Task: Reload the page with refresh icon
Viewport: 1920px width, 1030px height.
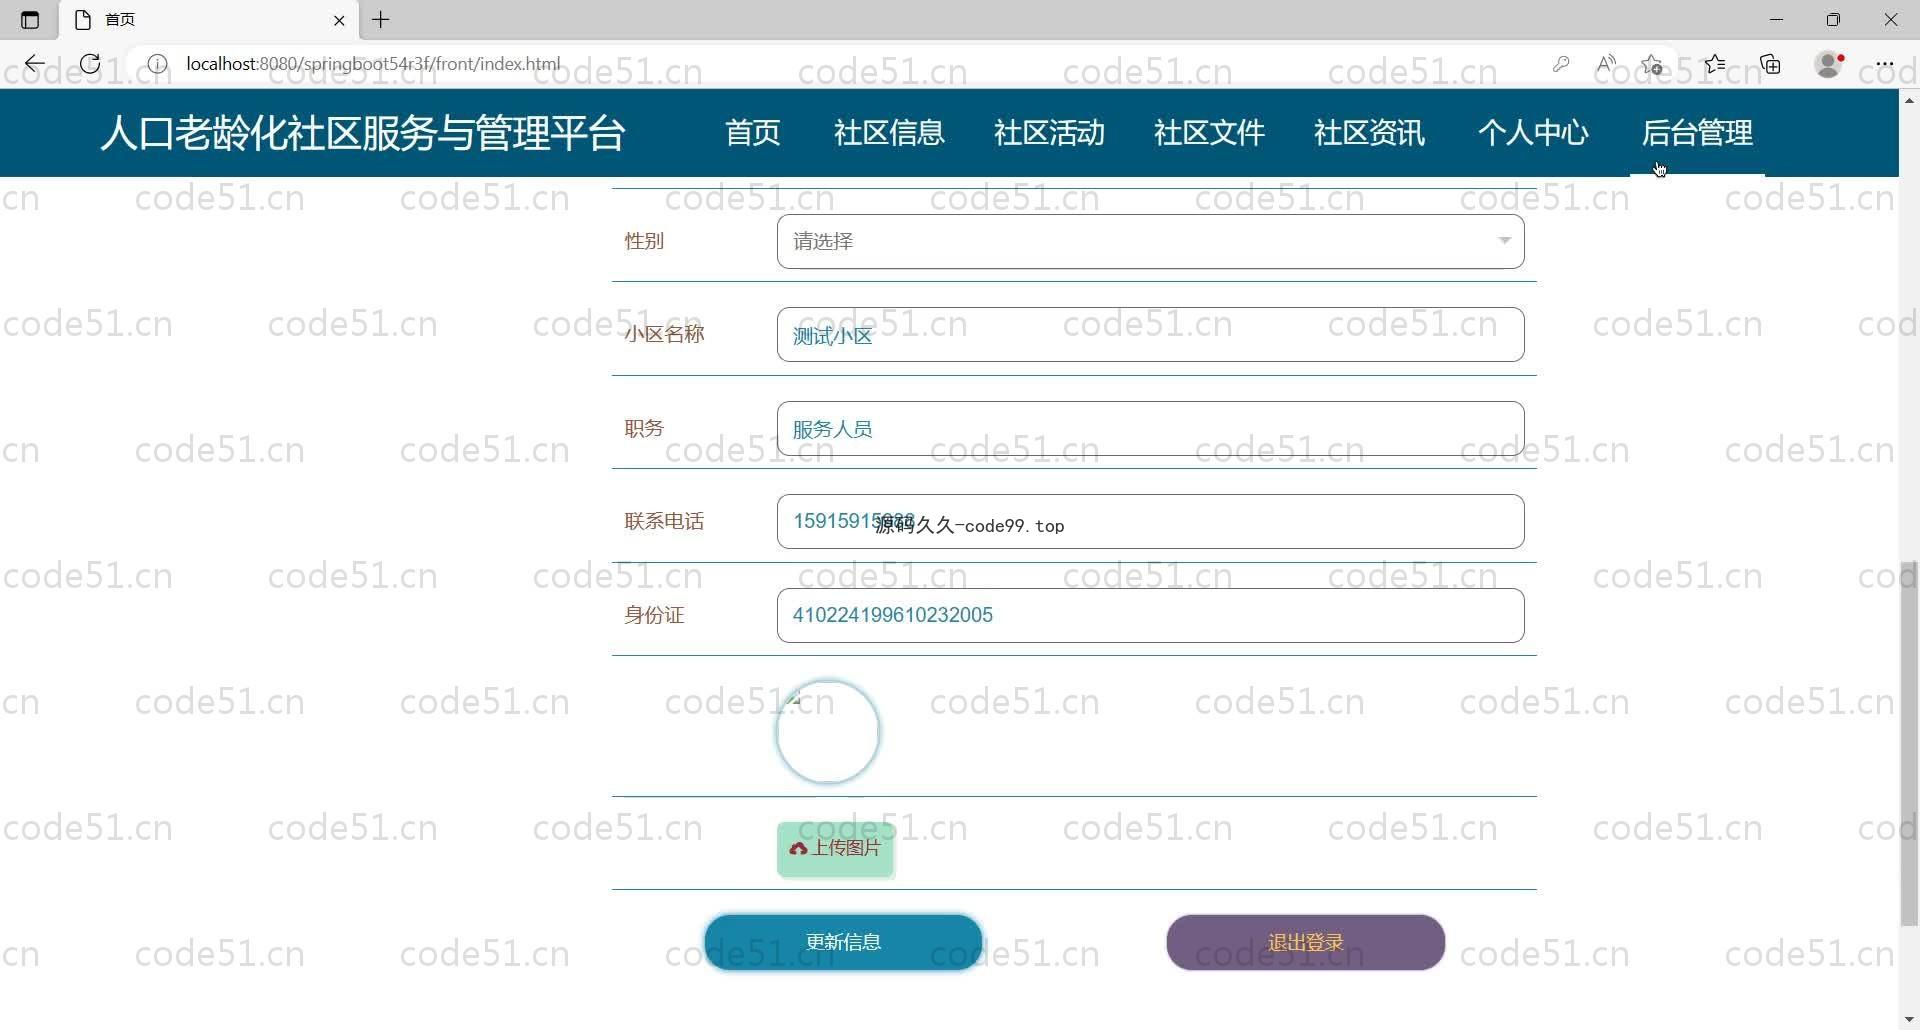Action: (90, 64)
